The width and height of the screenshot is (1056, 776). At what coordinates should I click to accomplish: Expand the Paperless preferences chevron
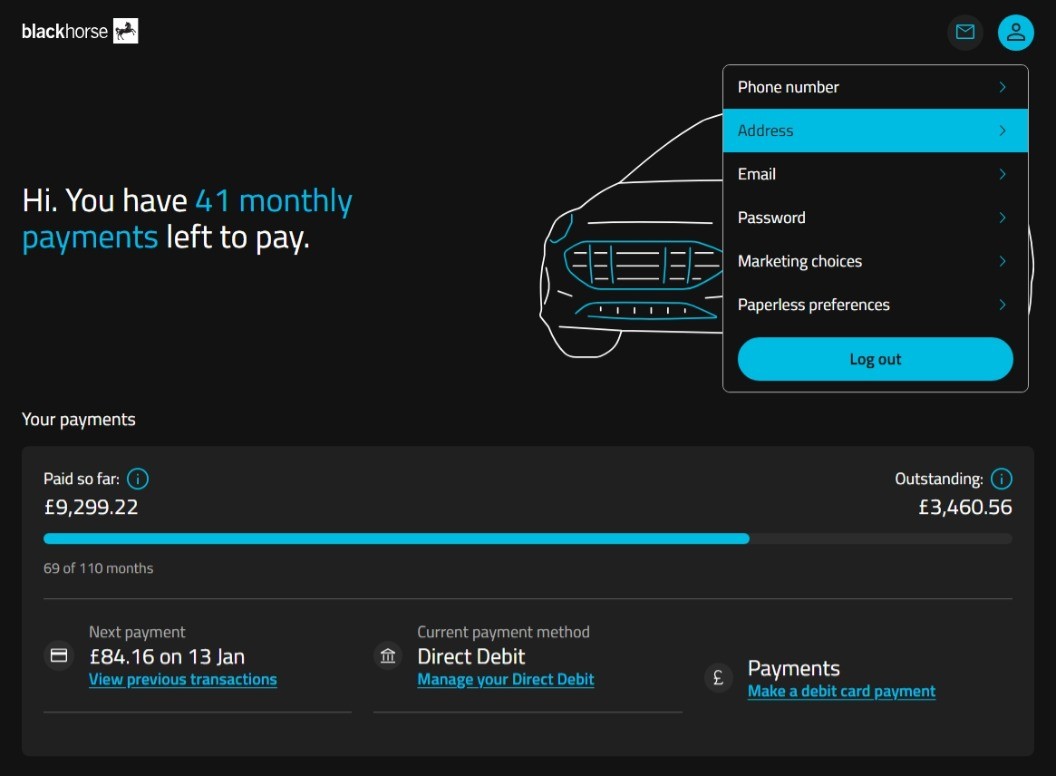[x=1002, y=305]
